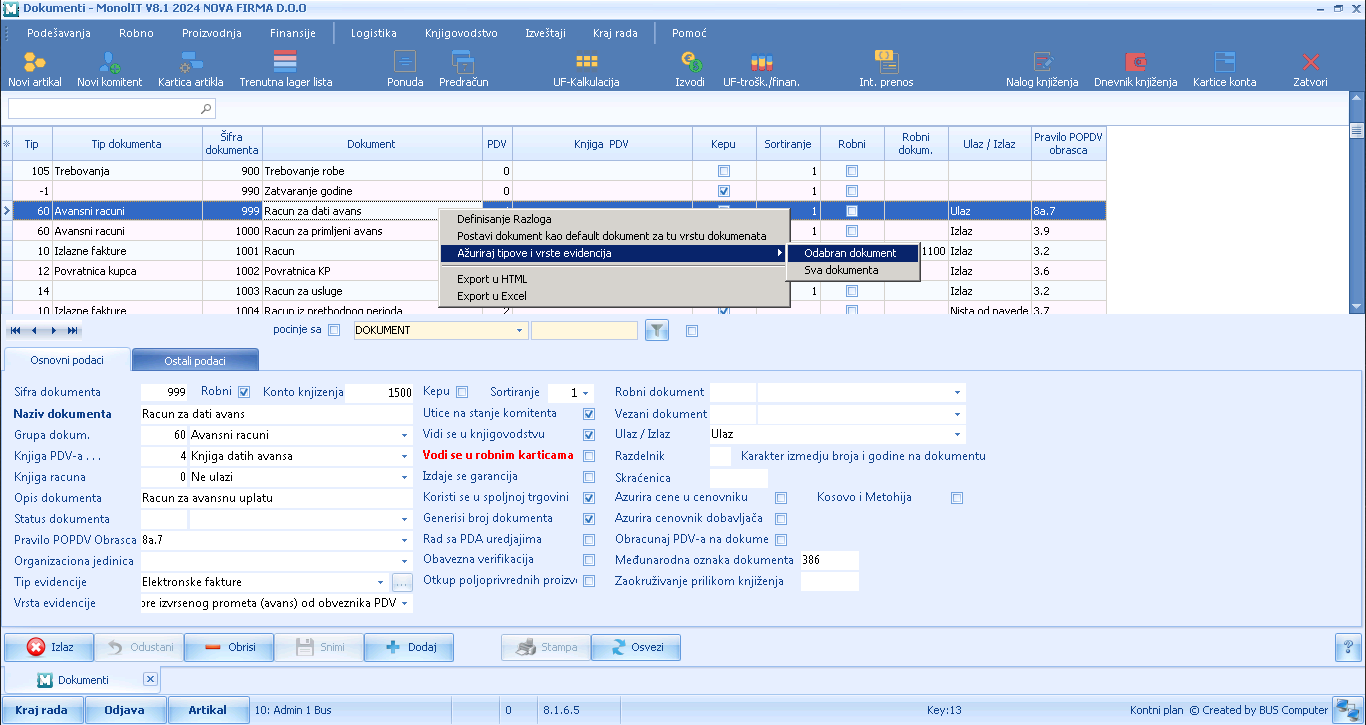Go to previous record in navigator
This screenshot has width=1366, height=725.
click(34, 330)
